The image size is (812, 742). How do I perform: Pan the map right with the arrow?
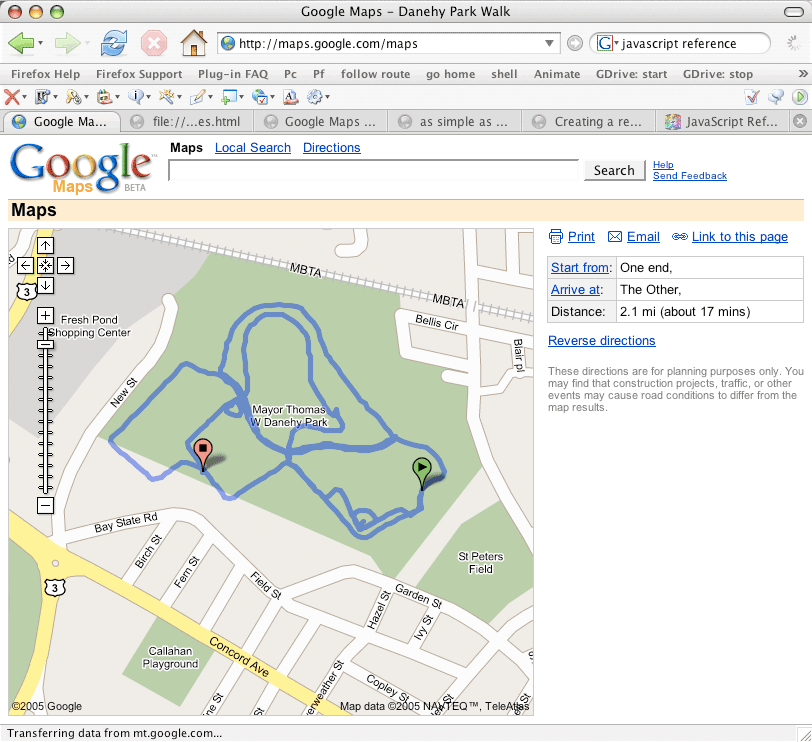tap(65, 266)
